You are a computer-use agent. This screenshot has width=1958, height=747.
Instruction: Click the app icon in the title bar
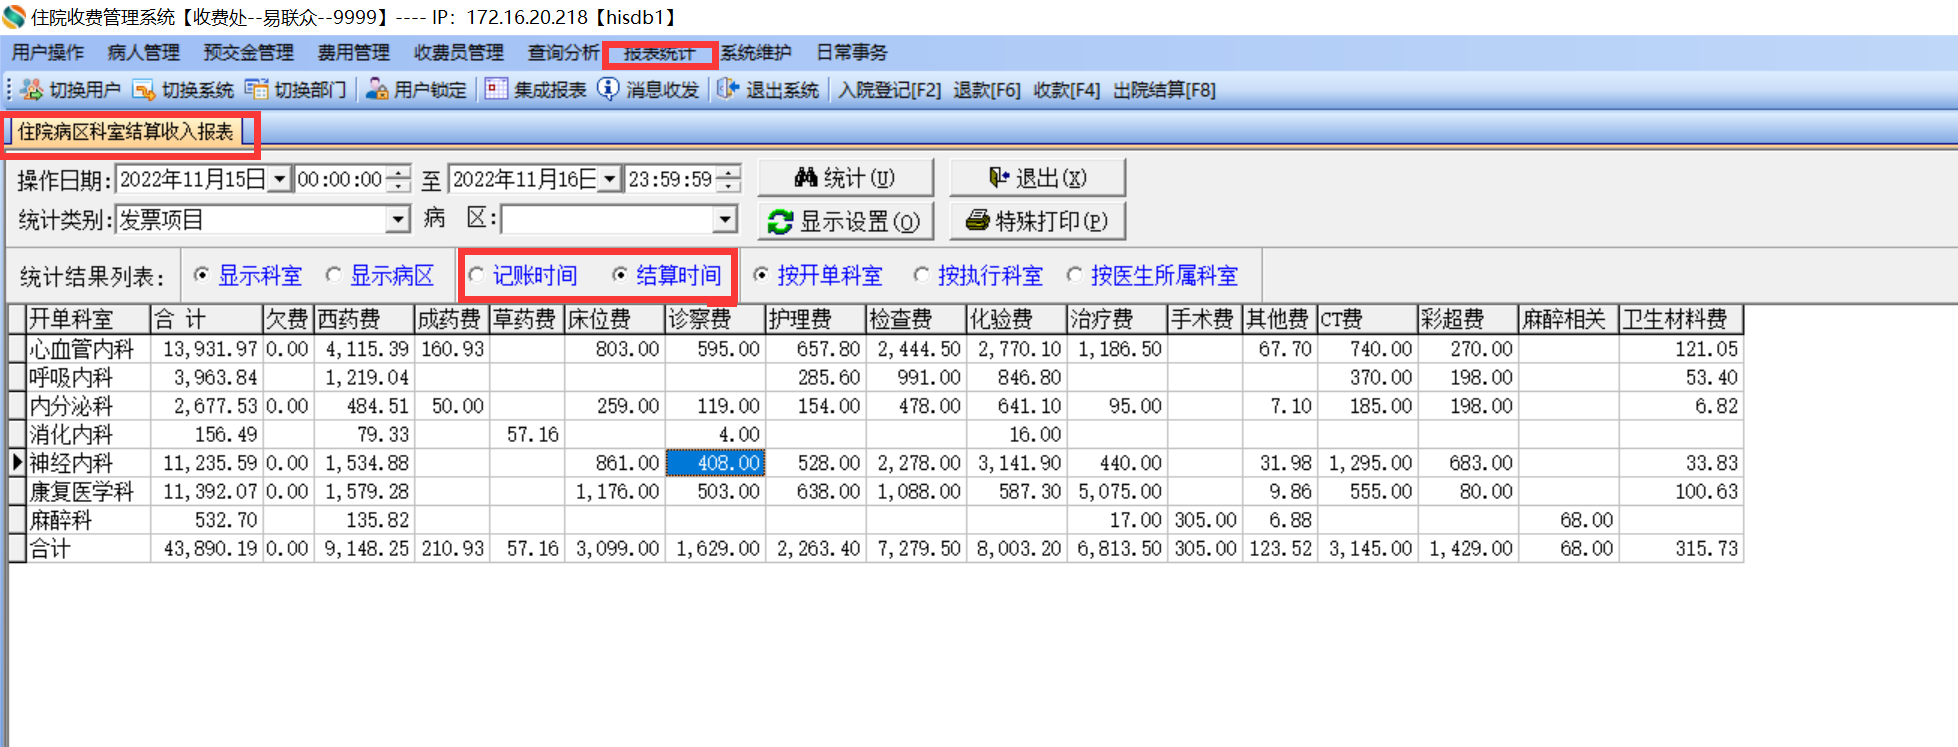(x=13, y=17)
